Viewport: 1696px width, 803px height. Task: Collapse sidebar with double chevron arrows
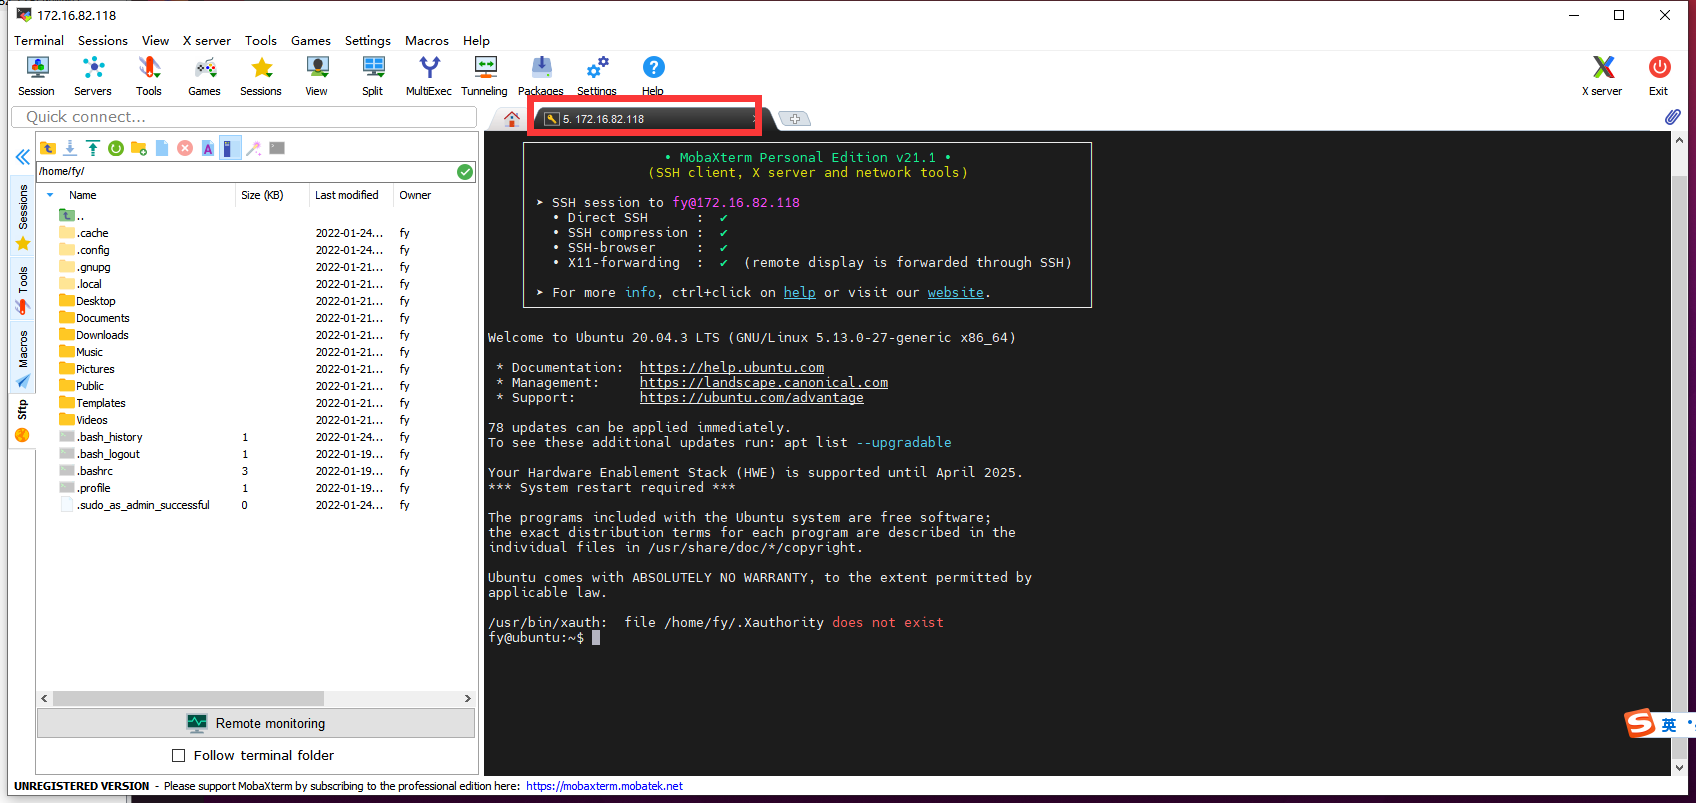pos(22,157)
